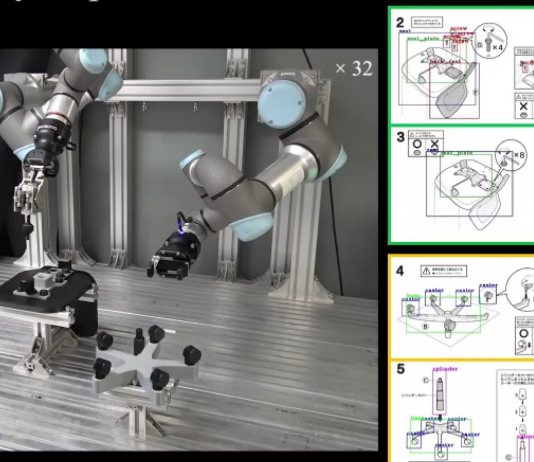The width and height of the screenshot is (534, 462).
Task: Click the ×8 tightening callout circle in step 3
Action: pos(511,155)
